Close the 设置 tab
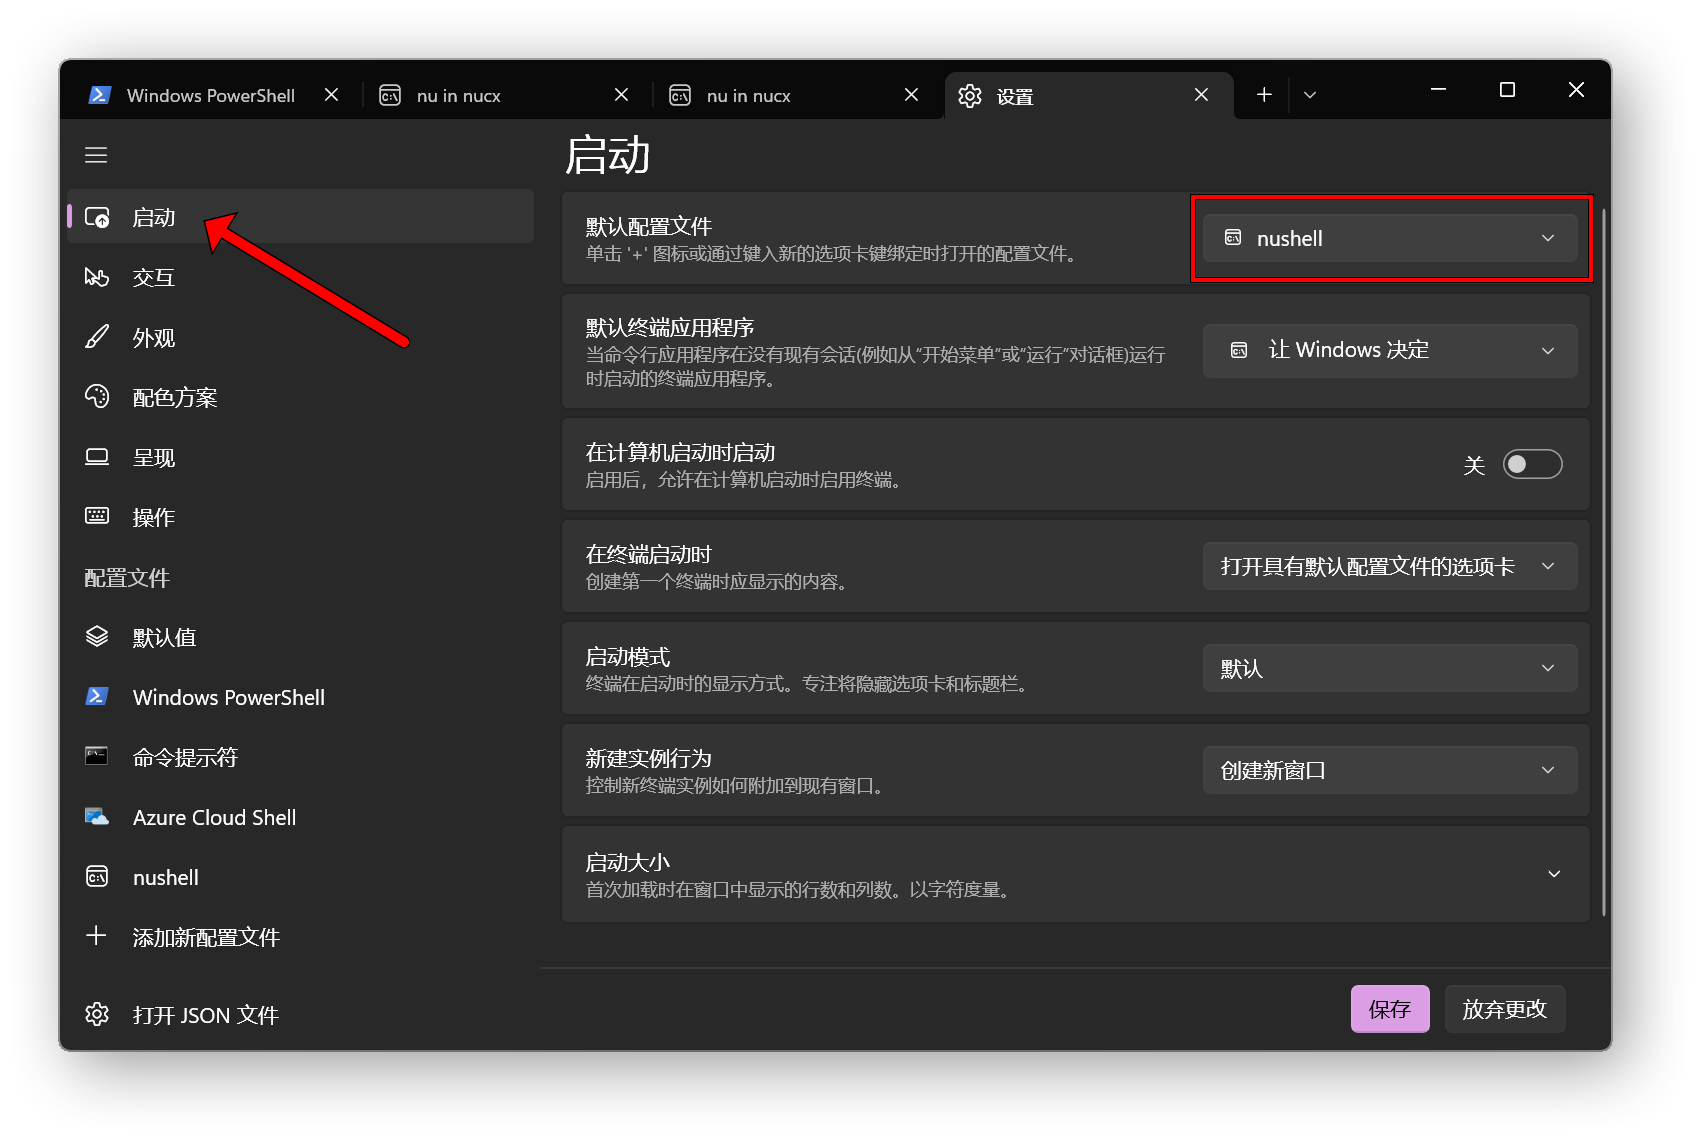This screenshot has width=1699, height=1138. pos(1202,95)
